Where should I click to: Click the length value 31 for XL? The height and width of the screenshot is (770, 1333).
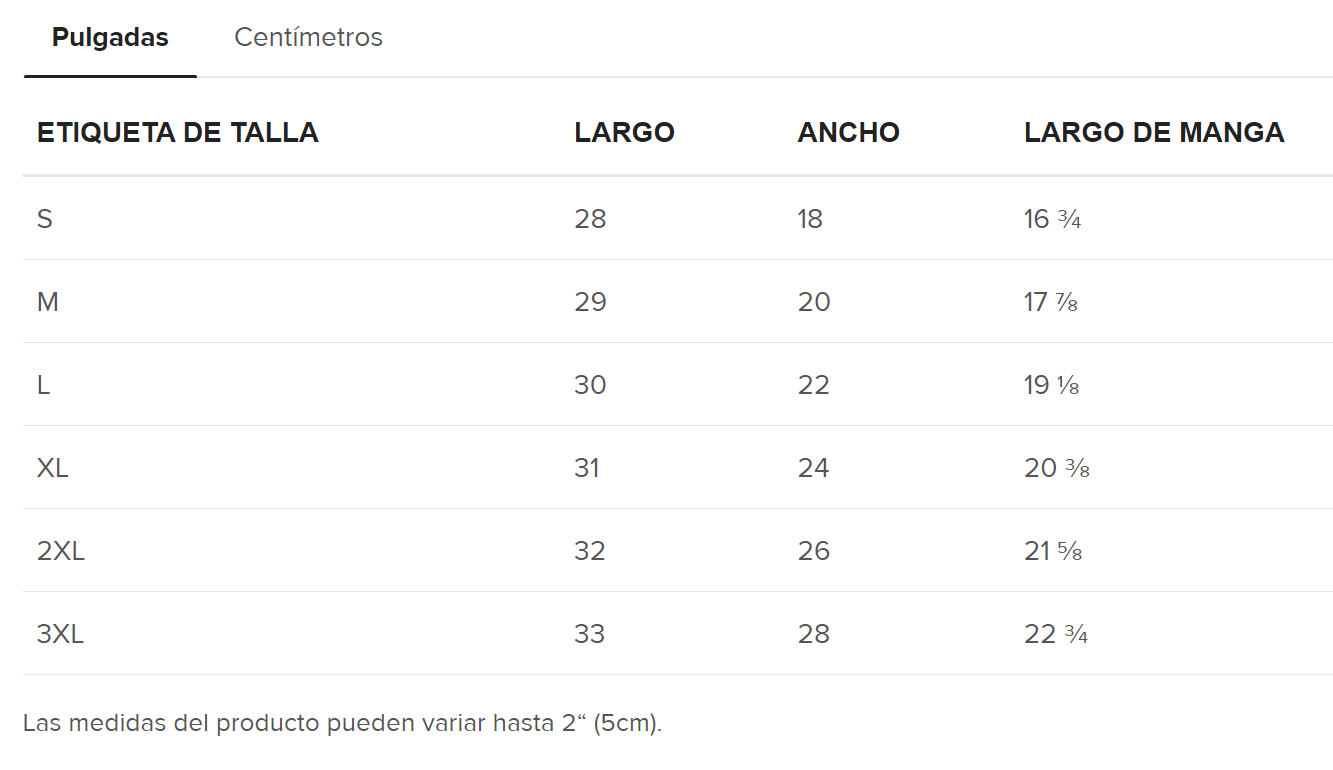[587, 468]
